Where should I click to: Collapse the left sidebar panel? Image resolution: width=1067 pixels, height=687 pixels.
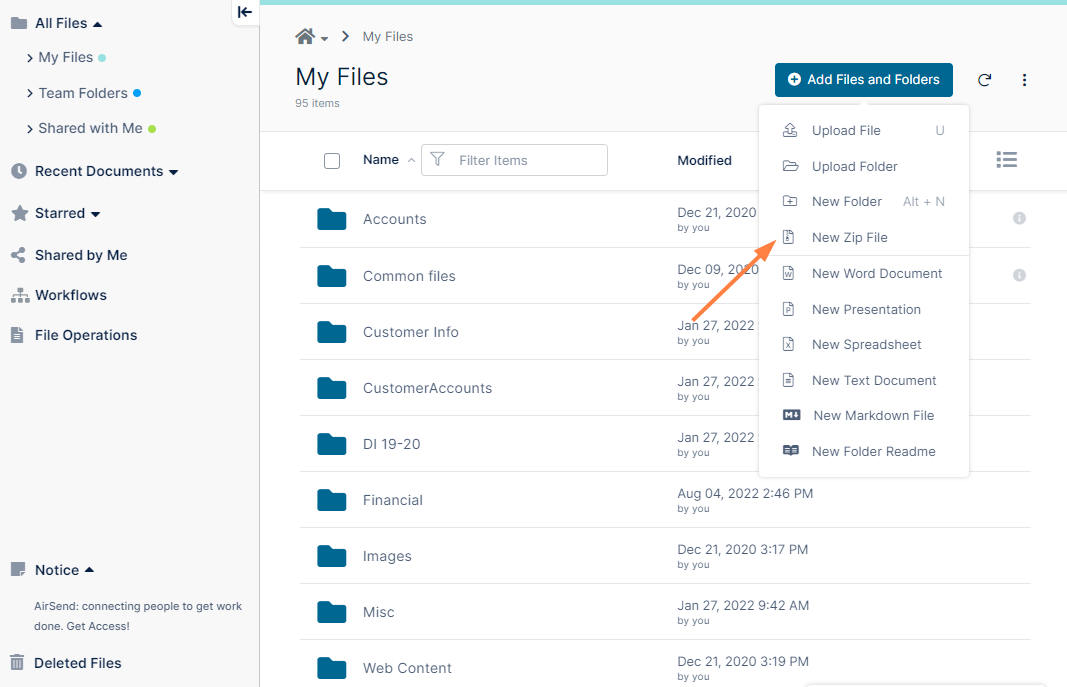(245, 12)
